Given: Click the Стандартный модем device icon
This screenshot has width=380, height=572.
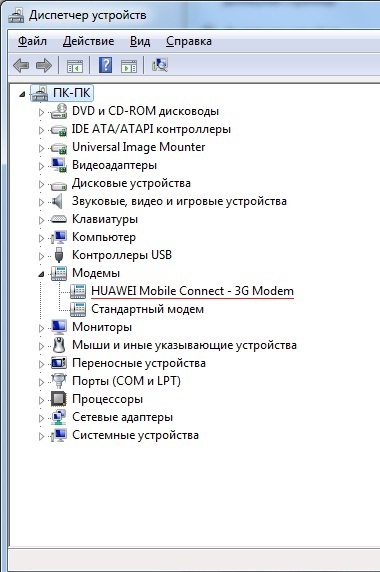Looking at the screenshot, I should [78, 309].
